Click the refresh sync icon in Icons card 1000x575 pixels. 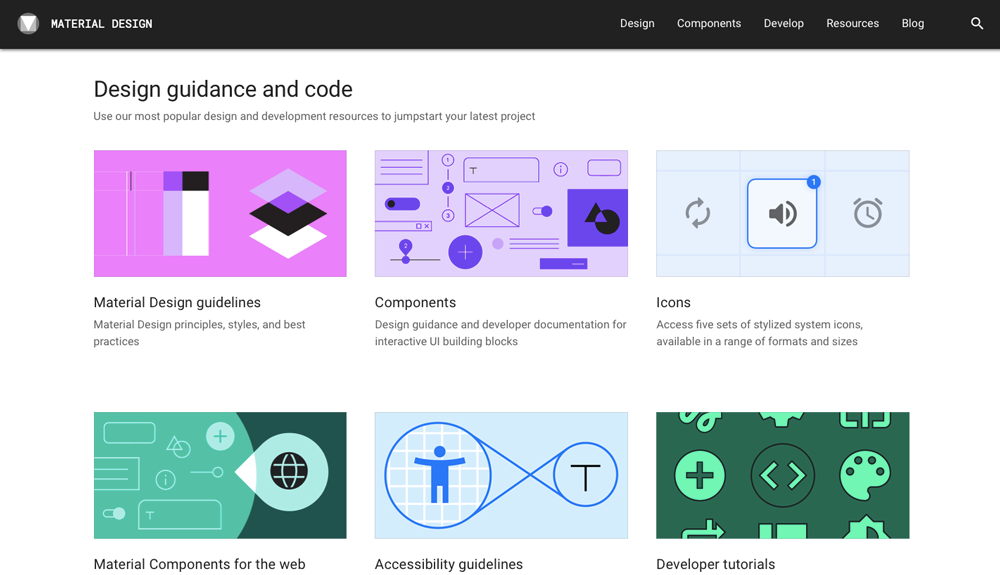coord(698,213)
